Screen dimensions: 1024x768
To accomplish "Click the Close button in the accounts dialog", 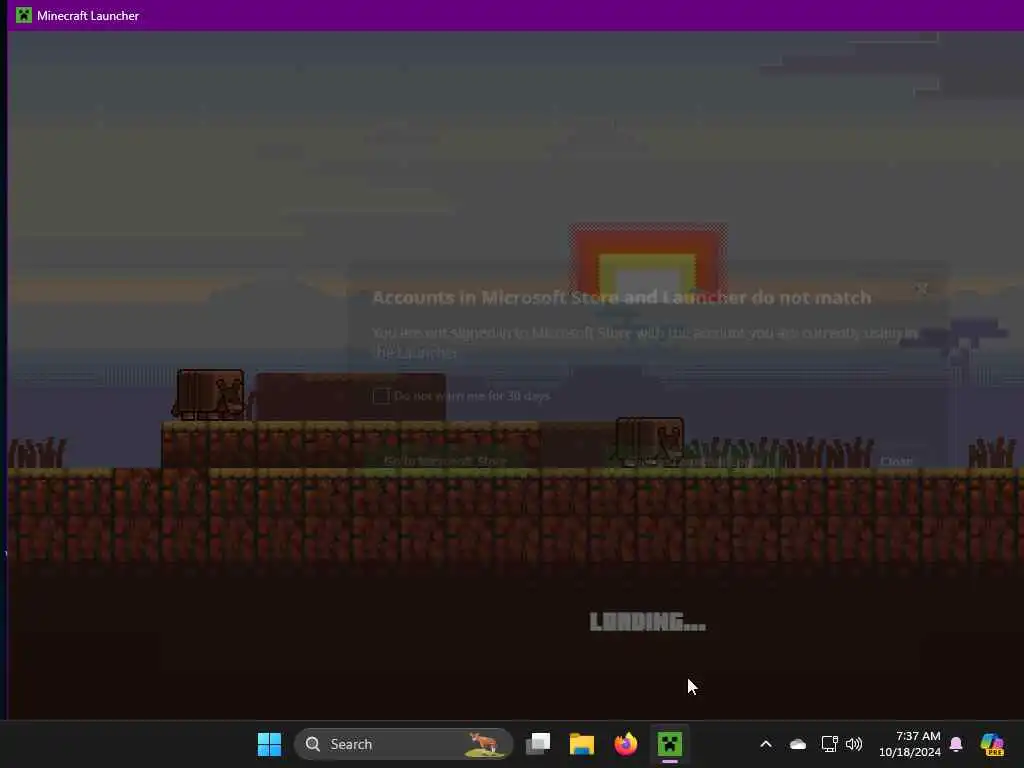I will pyautogui.click(x=896, y=462).
